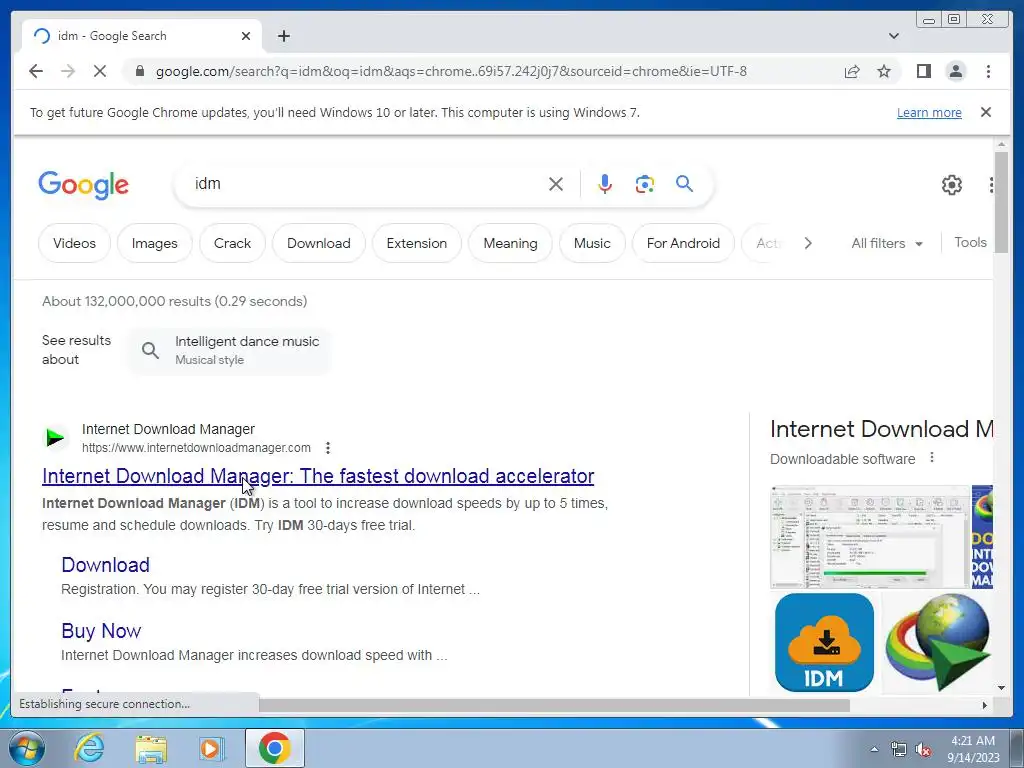This screenshot has width=1024, height=768.
Task: Open Internet Download Manager fastest accelerator link
Action: pyautogui.click(x=318, y=476)
